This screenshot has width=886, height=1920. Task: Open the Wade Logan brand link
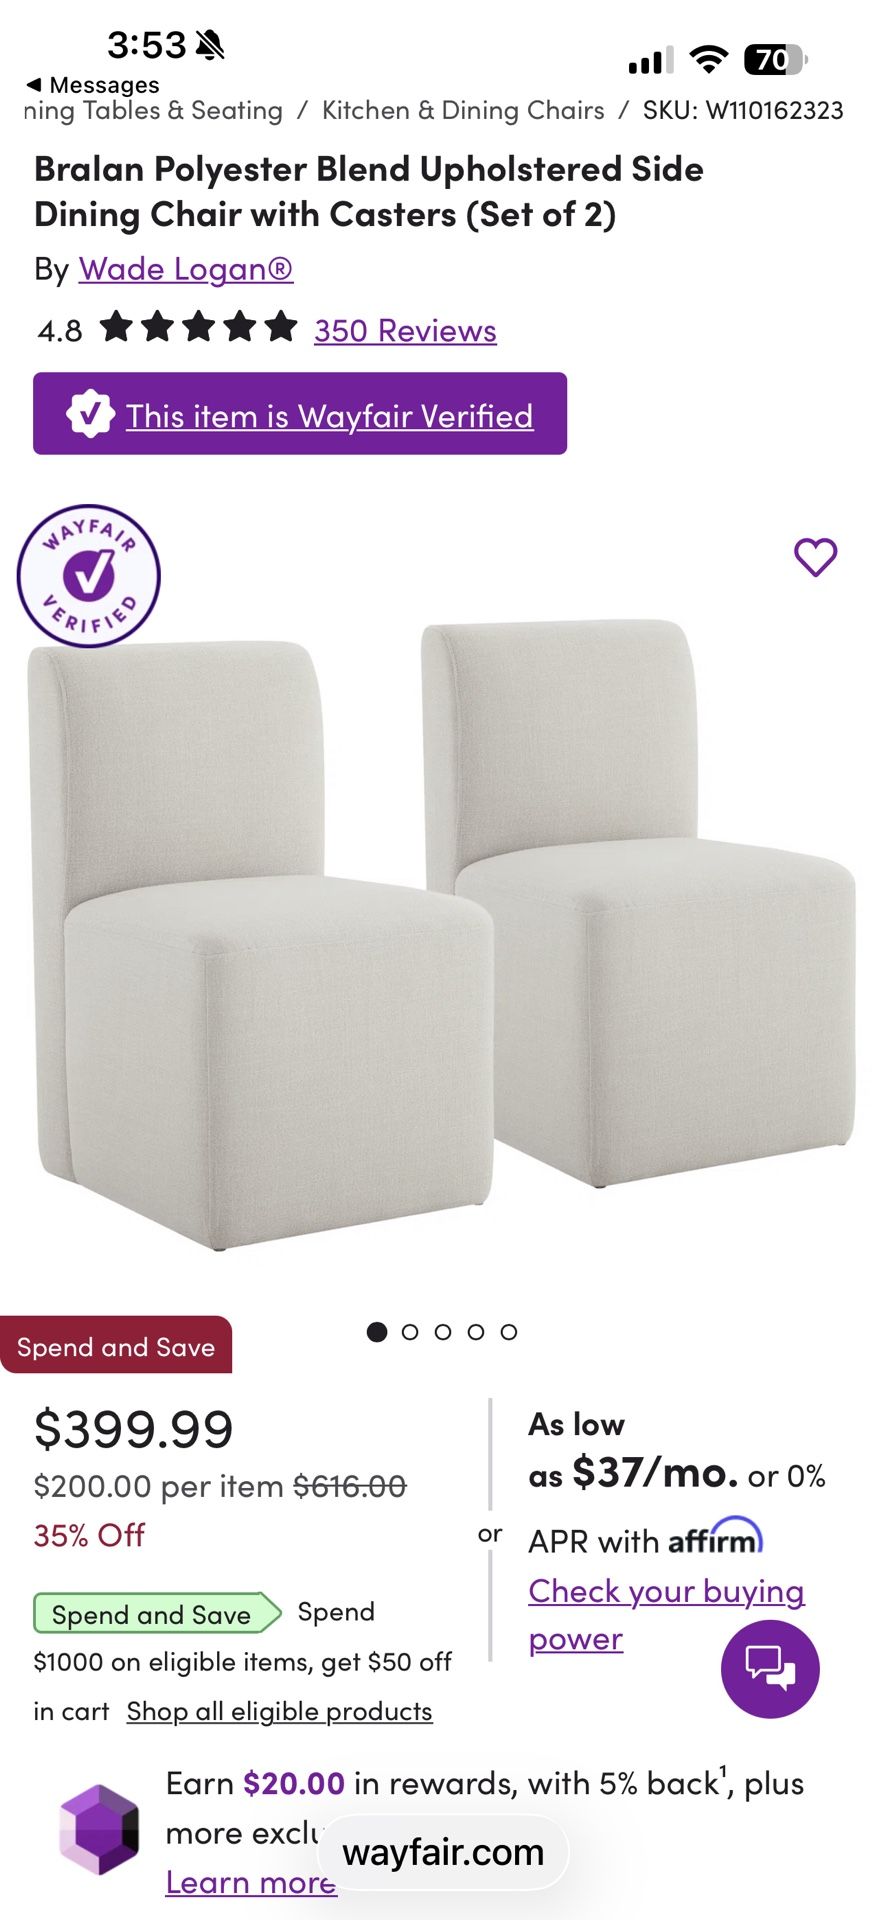186,269
